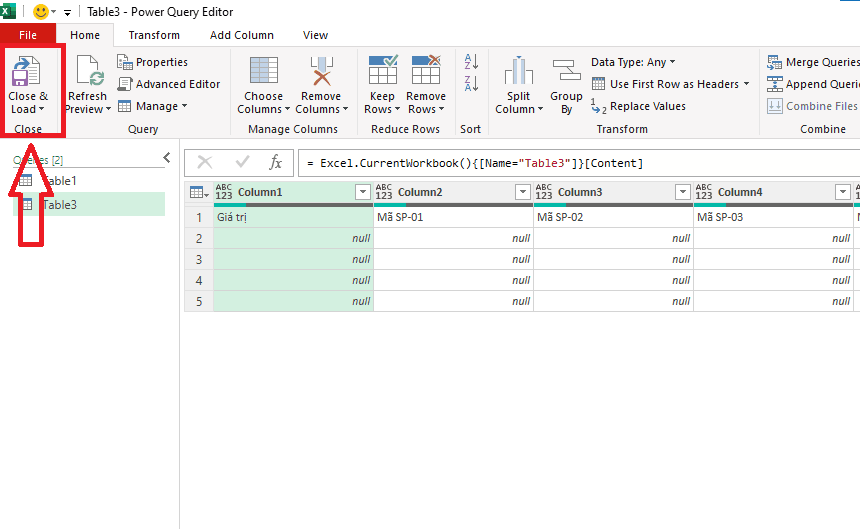Image resolution: width=860 pixels, height=529 pixels.
Task: Click the ABC123 data type icon on Column1
Action: [224, 192]
